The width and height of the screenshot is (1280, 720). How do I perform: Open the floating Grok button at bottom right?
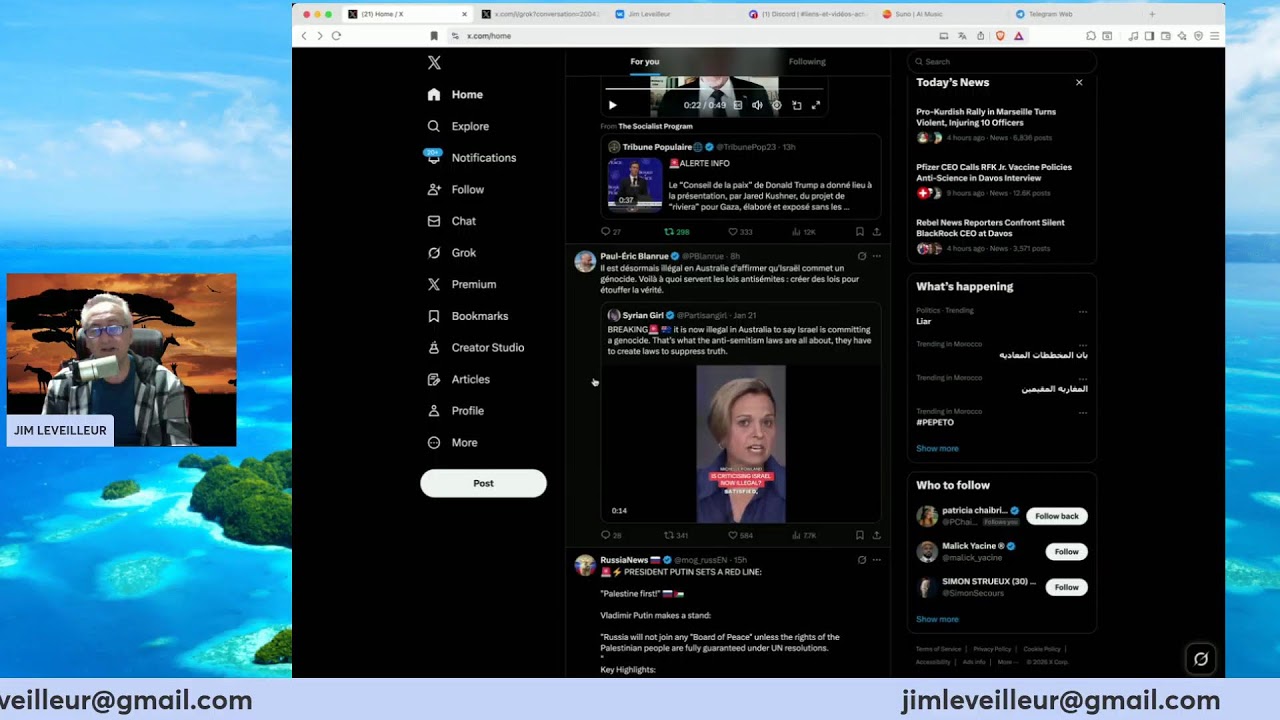pos(1201,659)
